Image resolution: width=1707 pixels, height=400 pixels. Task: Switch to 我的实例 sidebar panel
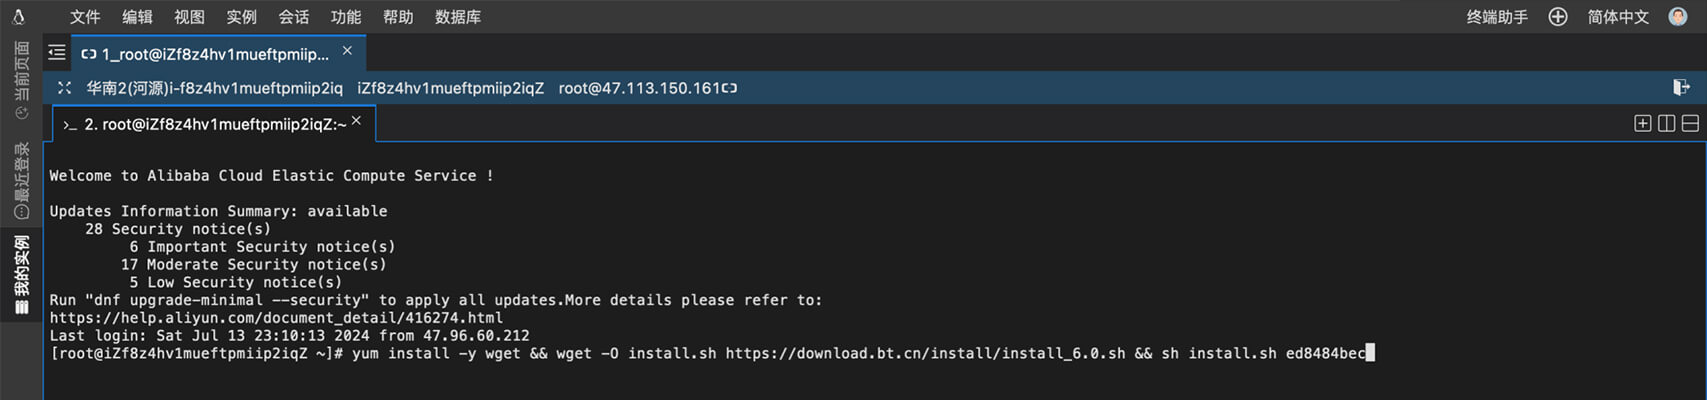(21, 275)
